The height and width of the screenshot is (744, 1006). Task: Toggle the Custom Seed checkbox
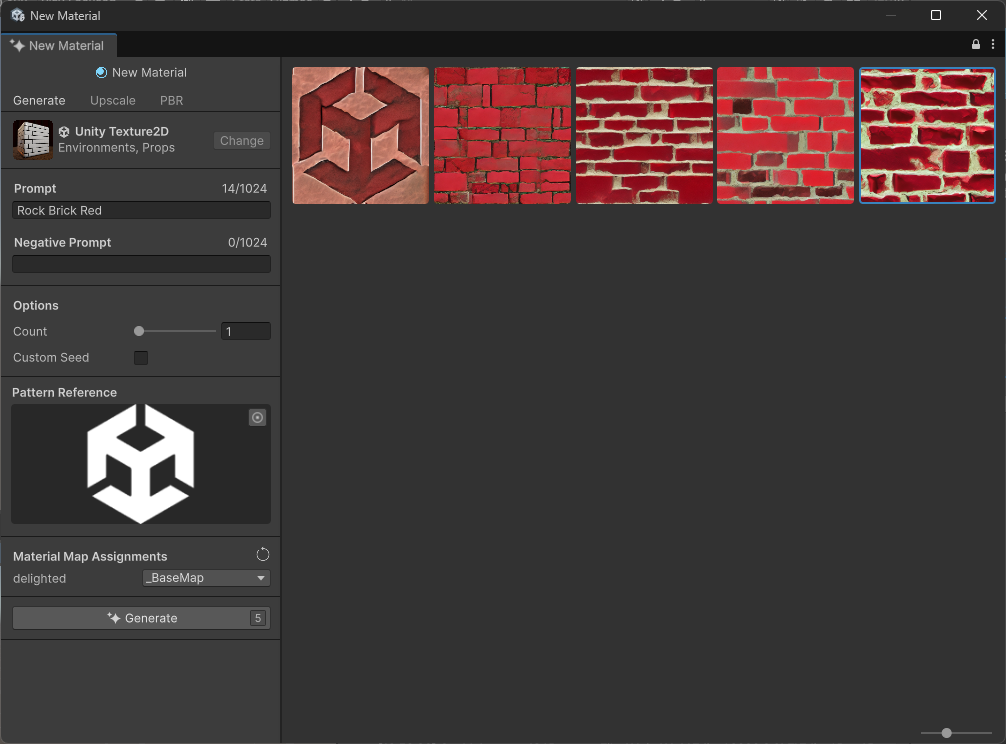click(x=141, y=357)
